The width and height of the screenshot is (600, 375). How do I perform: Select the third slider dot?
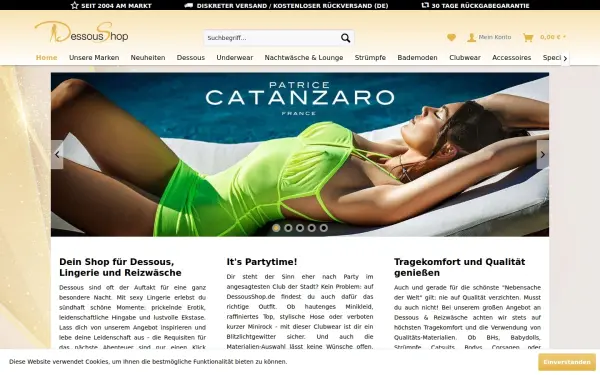click(x=300, y=228)
